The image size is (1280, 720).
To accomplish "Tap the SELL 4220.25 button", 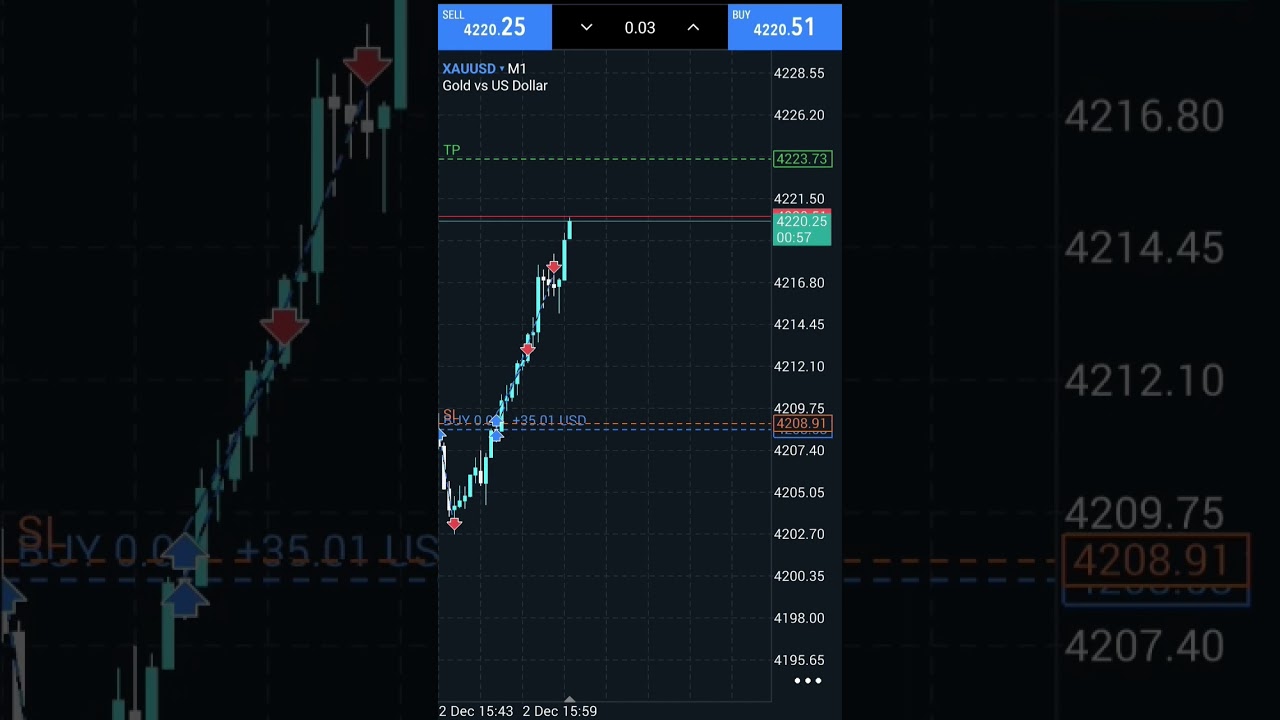I will tap(495, 27).
